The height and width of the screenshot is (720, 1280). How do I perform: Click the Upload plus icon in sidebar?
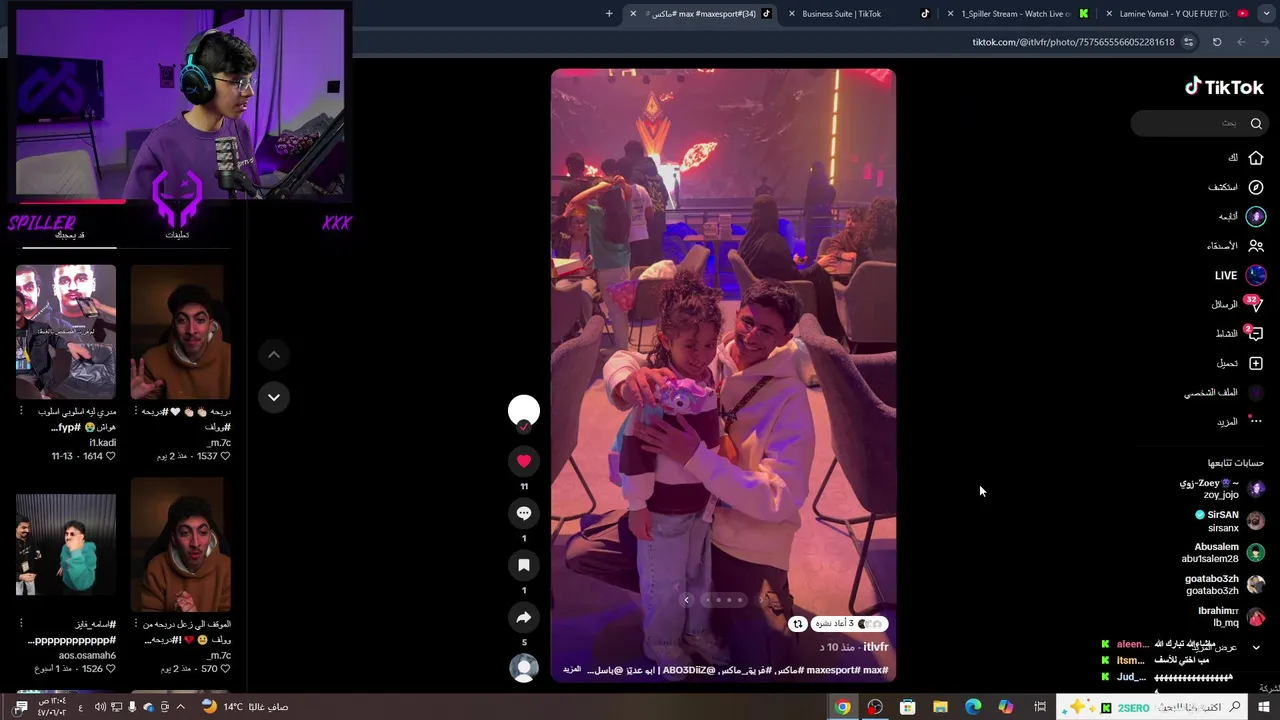[1256, 363]
